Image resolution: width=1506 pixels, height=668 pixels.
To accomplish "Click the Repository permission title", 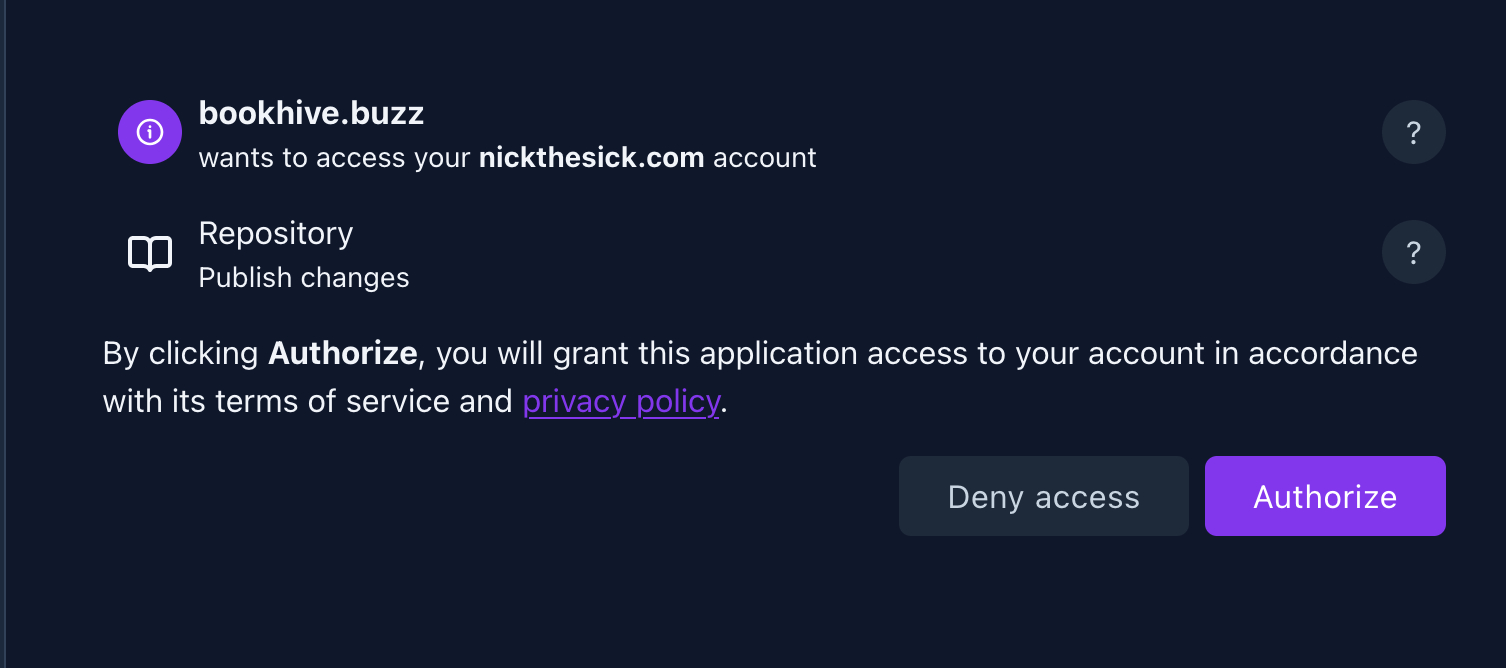I will pyautogui.click(x=276, y=234).
